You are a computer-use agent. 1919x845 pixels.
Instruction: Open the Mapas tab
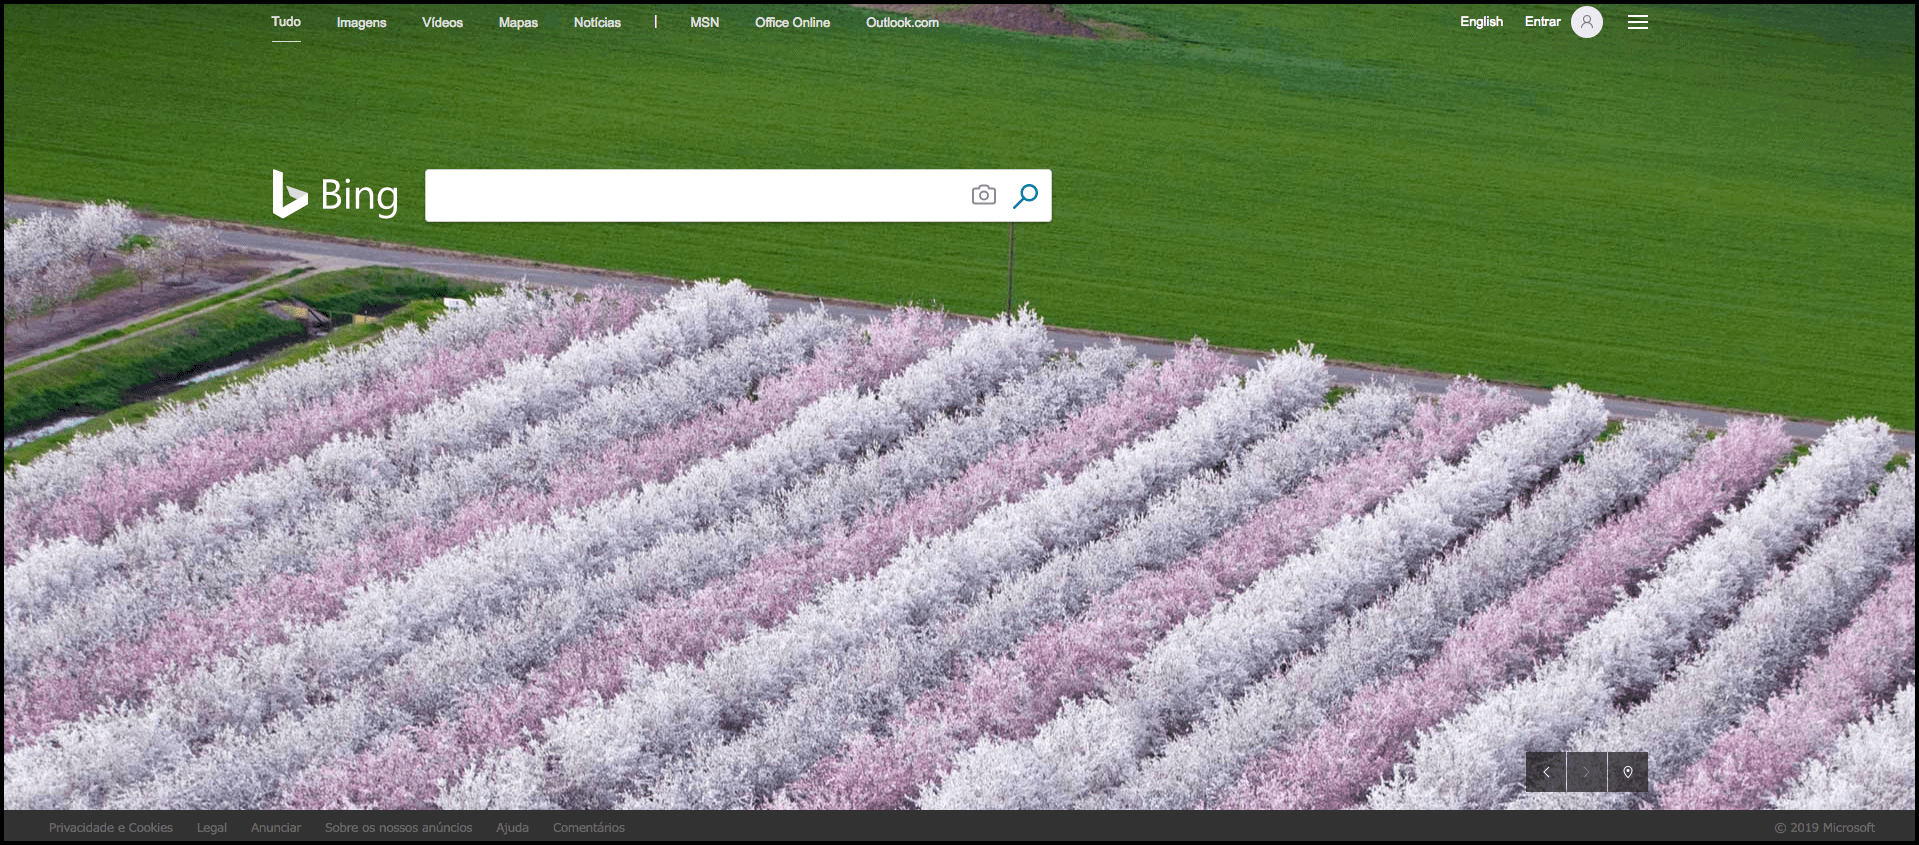[518, 22]
